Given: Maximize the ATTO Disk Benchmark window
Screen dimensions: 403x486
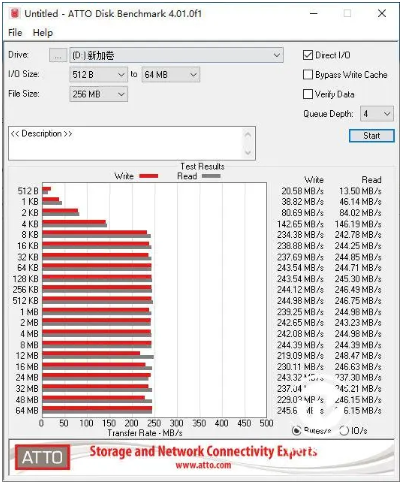Looking at the screenshot, I should [x=347, y=14].
